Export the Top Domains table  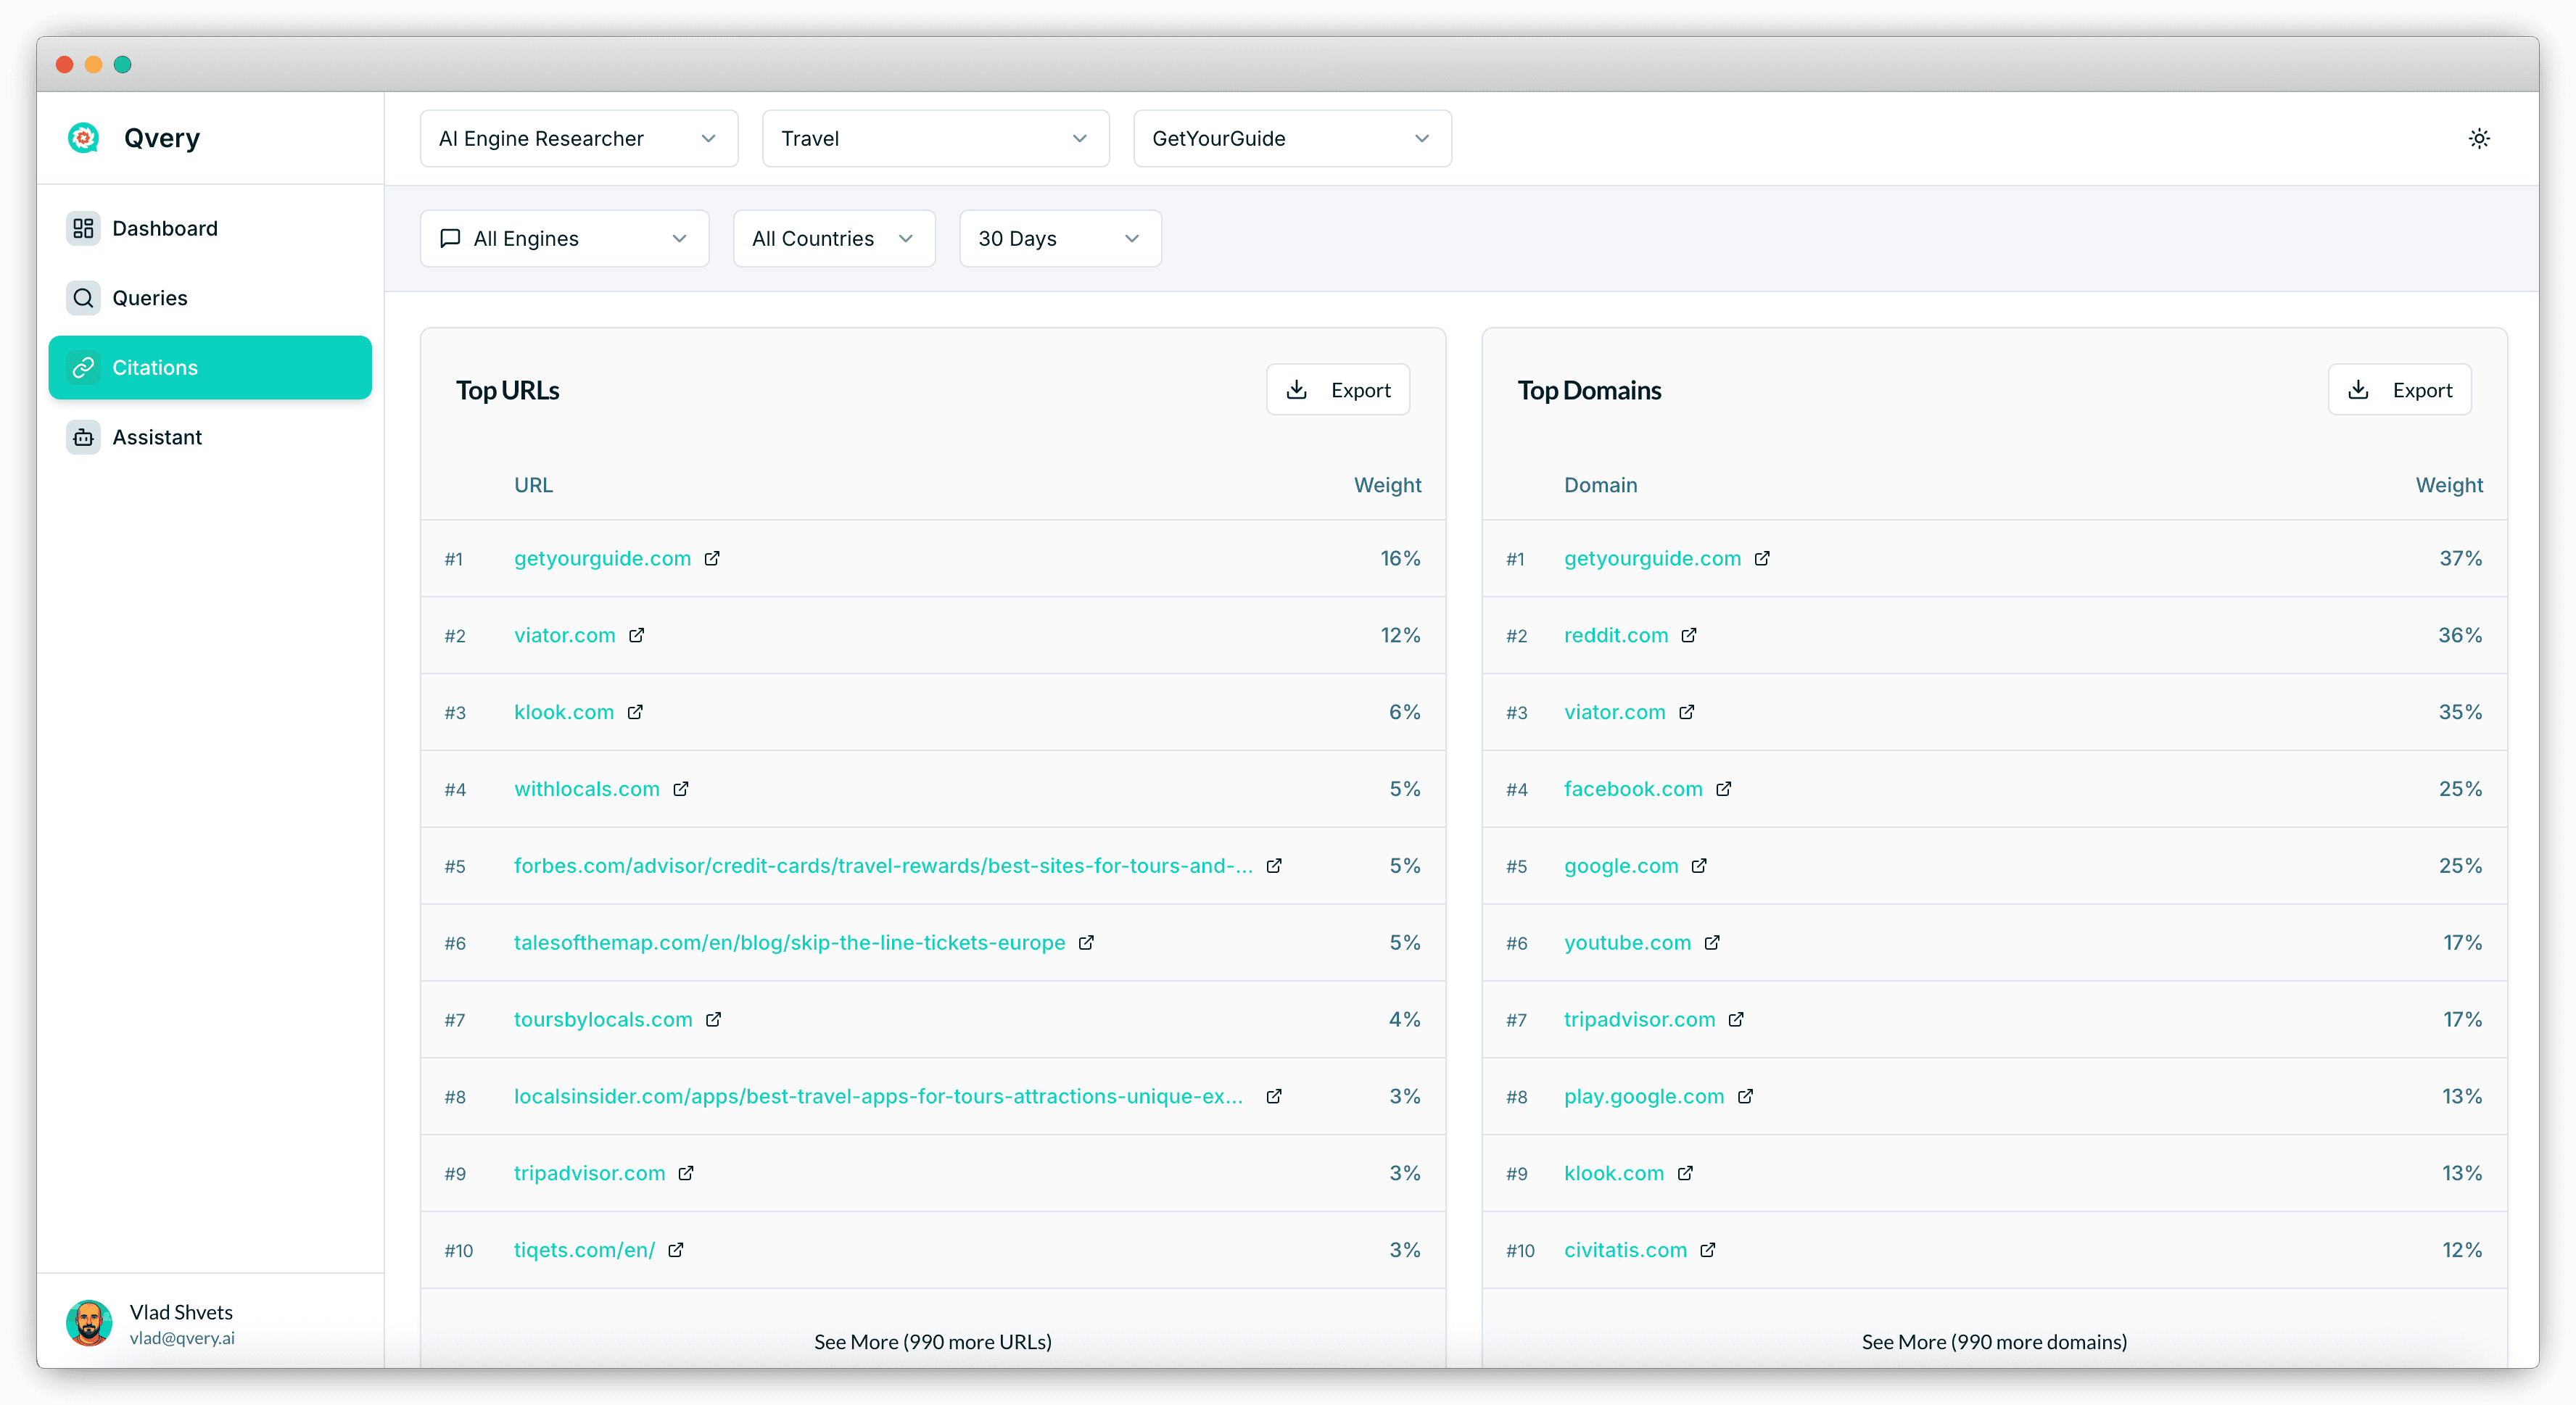(2399, 390)
